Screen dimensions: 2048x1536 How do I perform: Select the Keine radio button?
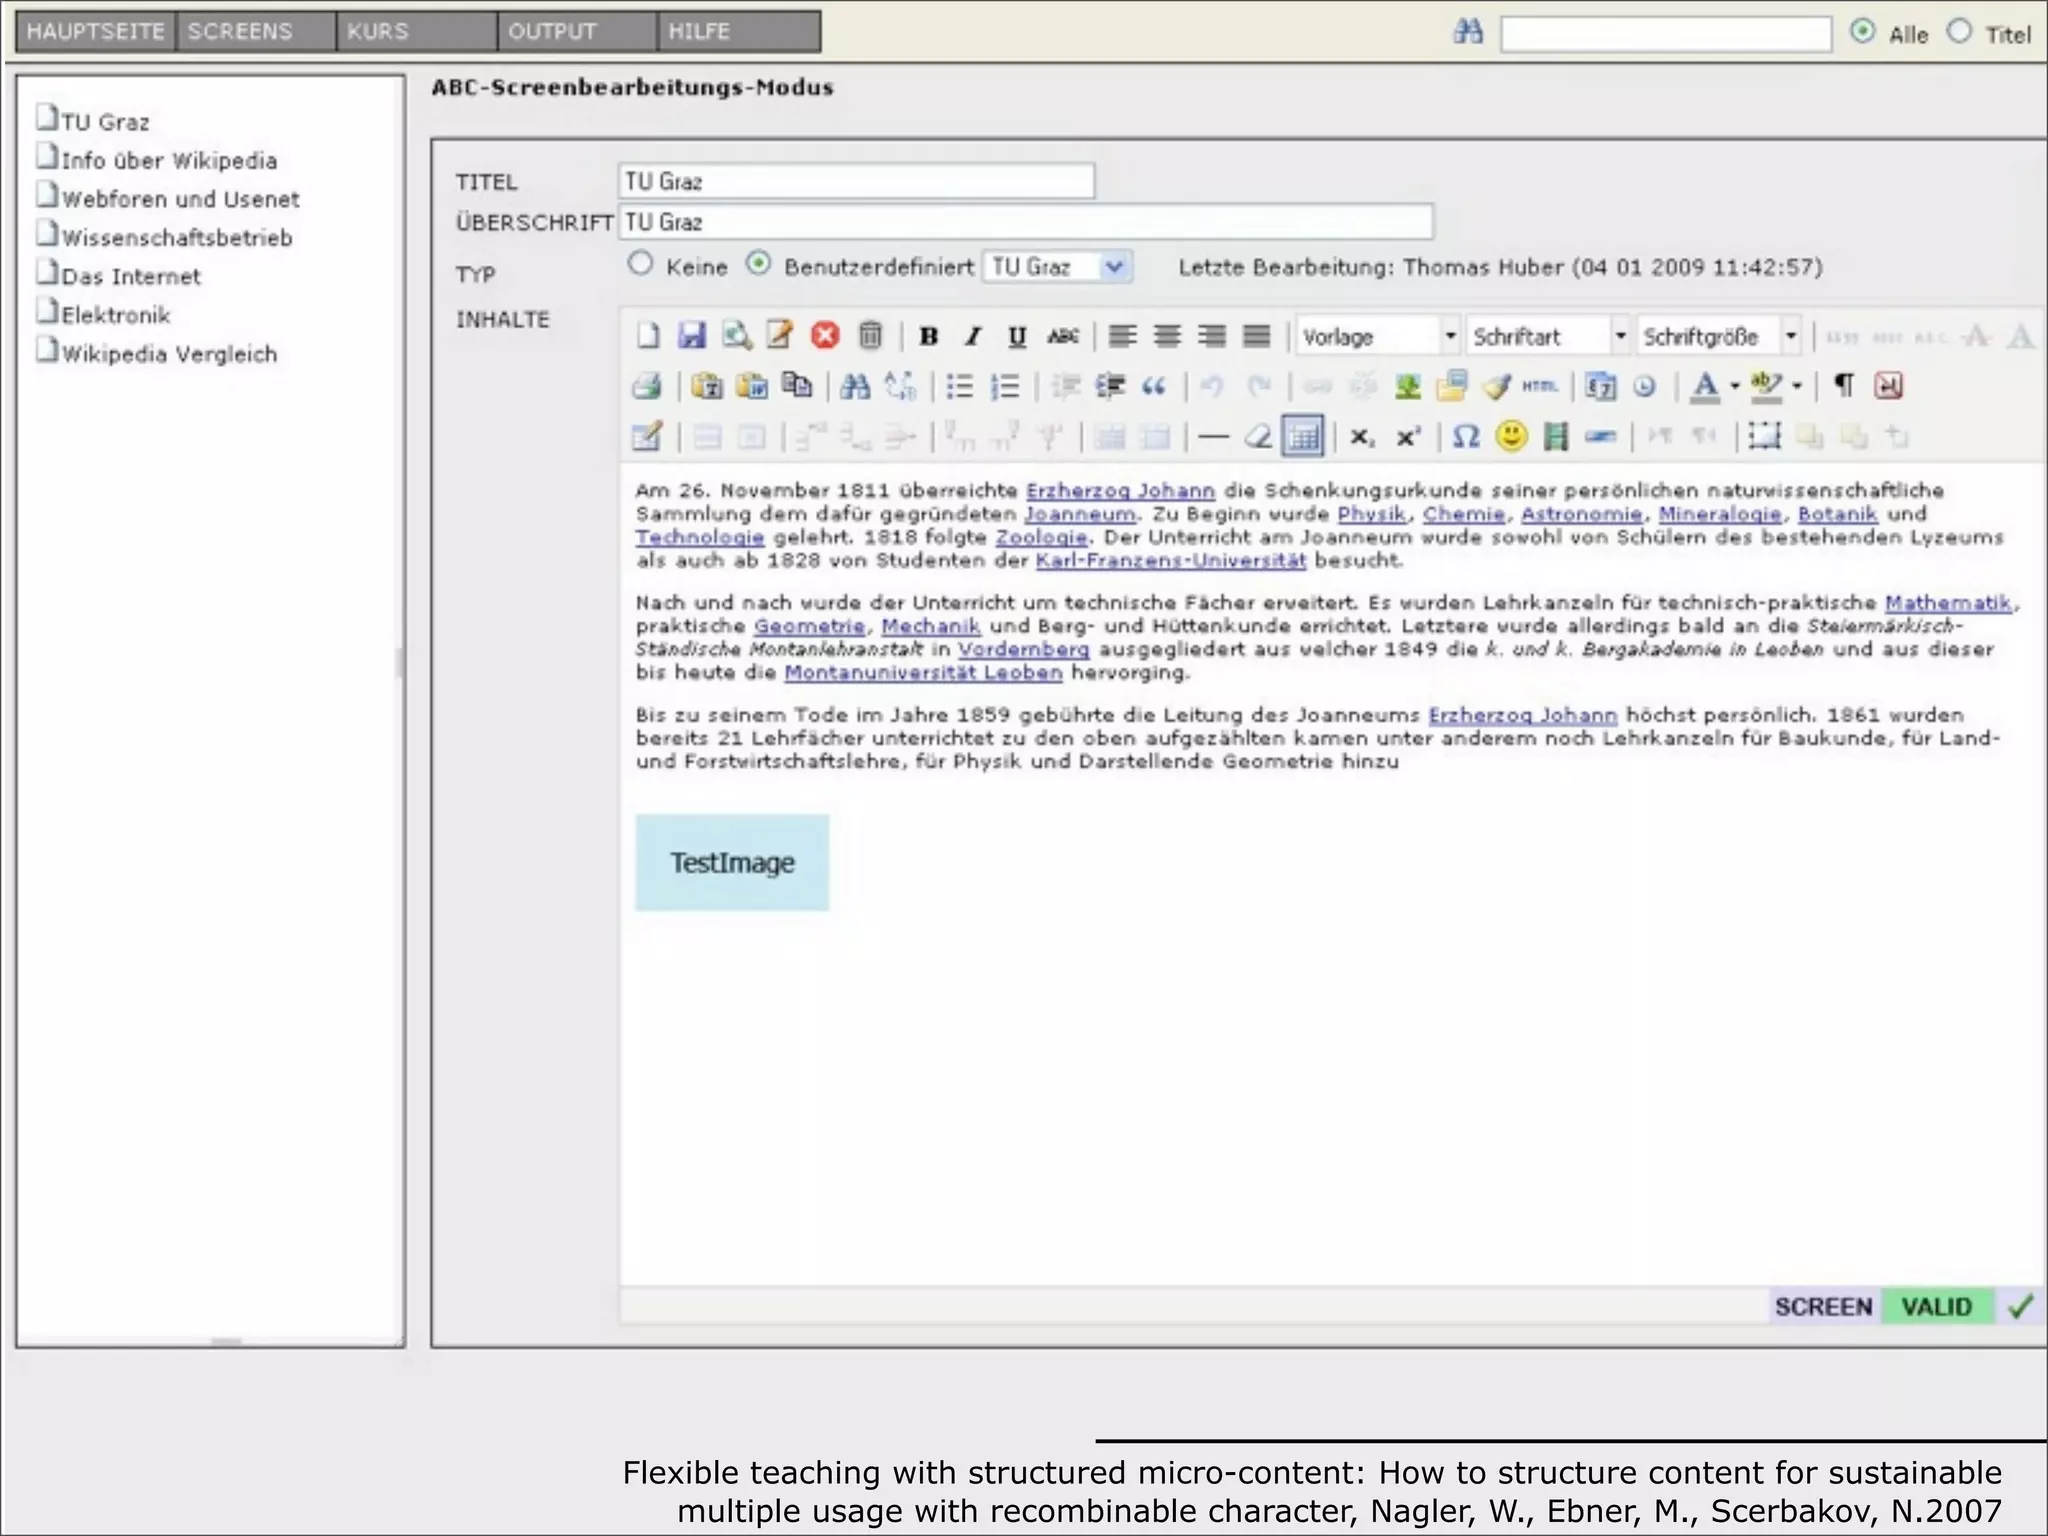click(640, 264)
